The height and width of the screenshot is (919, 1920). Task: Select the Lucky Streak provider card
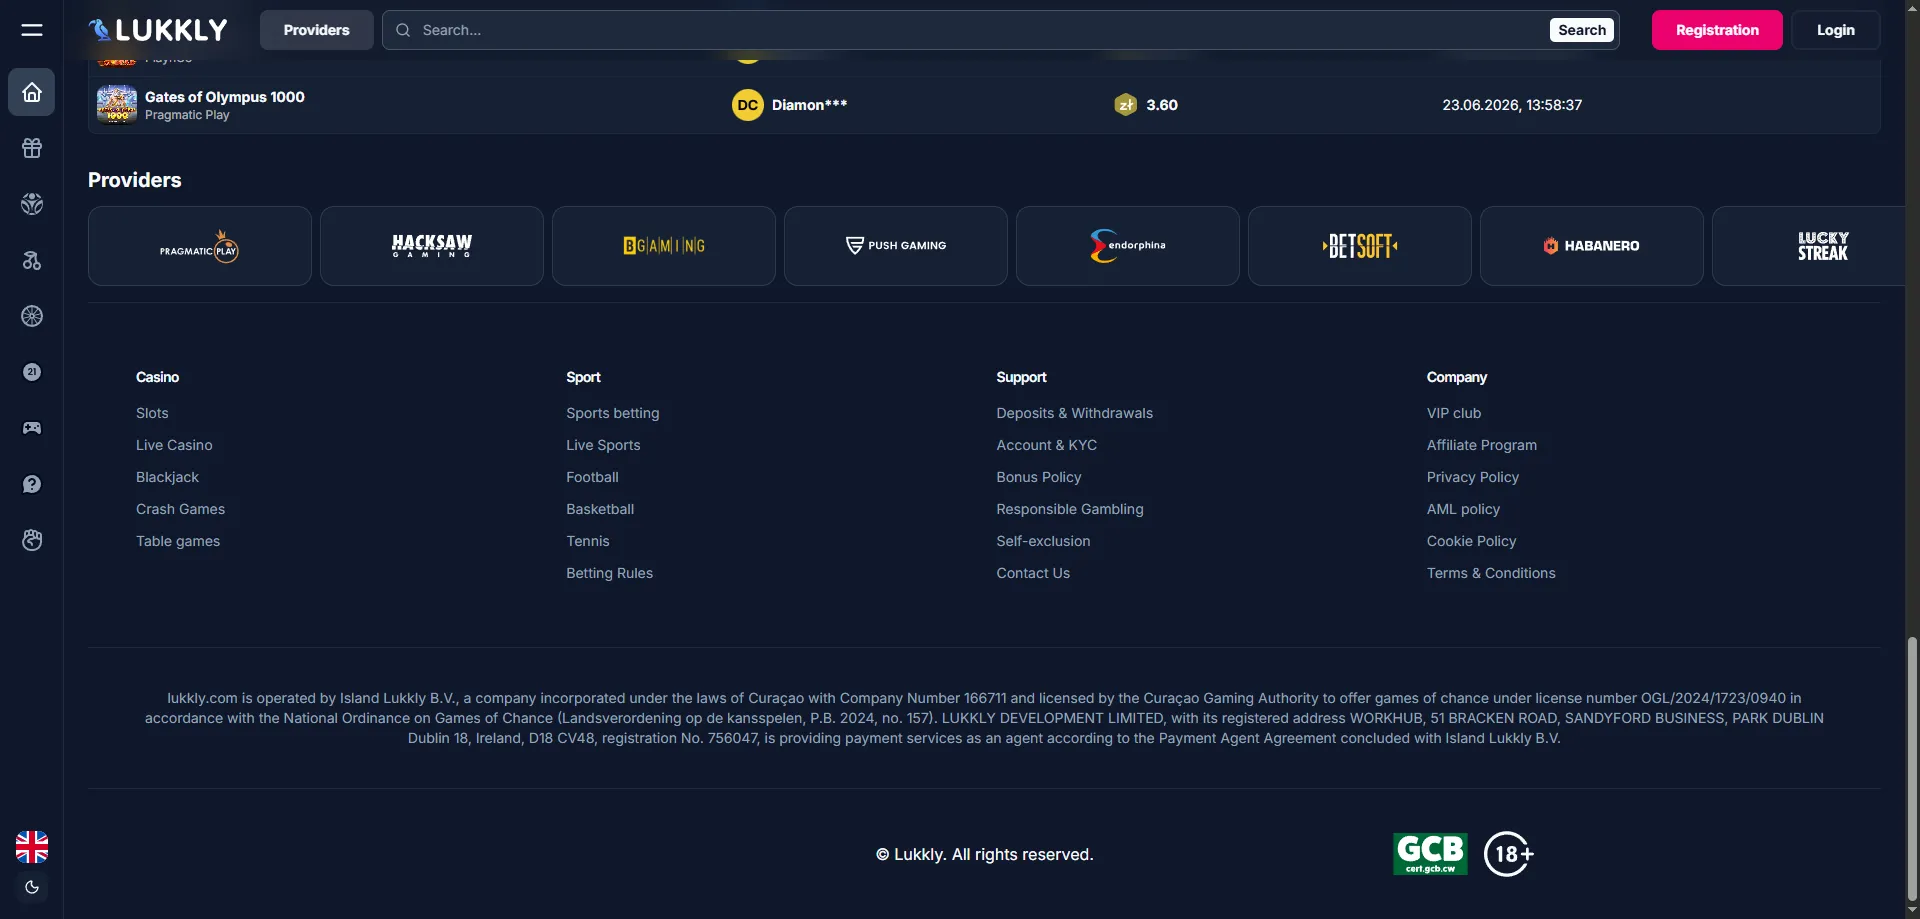[1810, 246]
